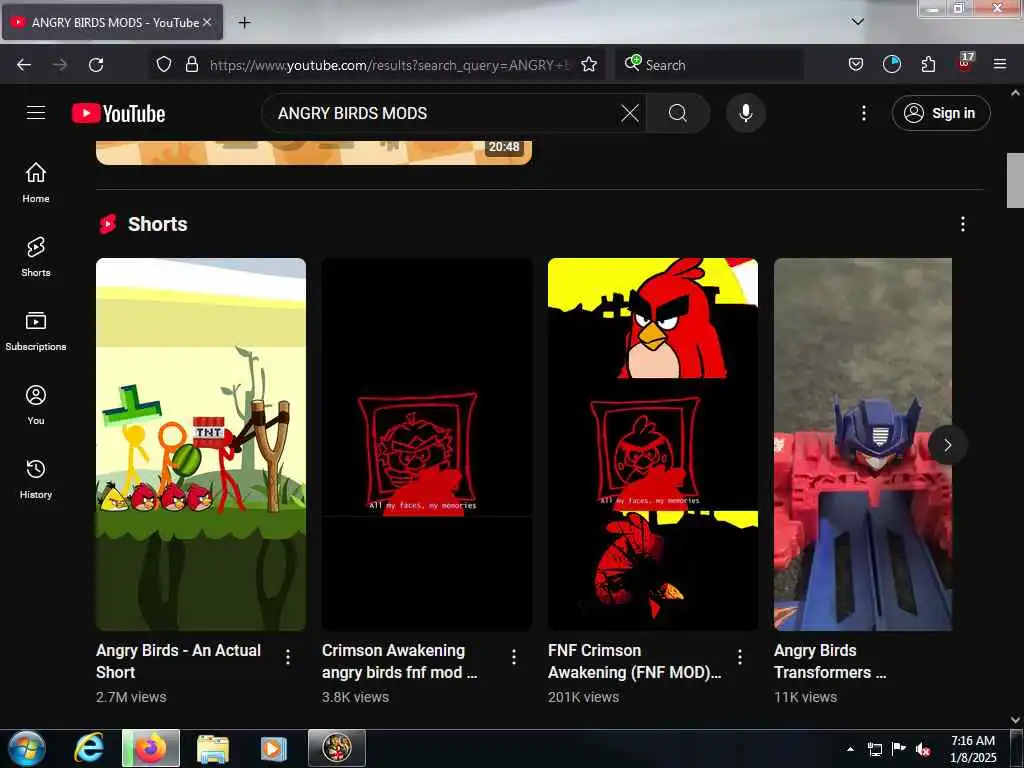Open Shorts in the sidebar

36,257
